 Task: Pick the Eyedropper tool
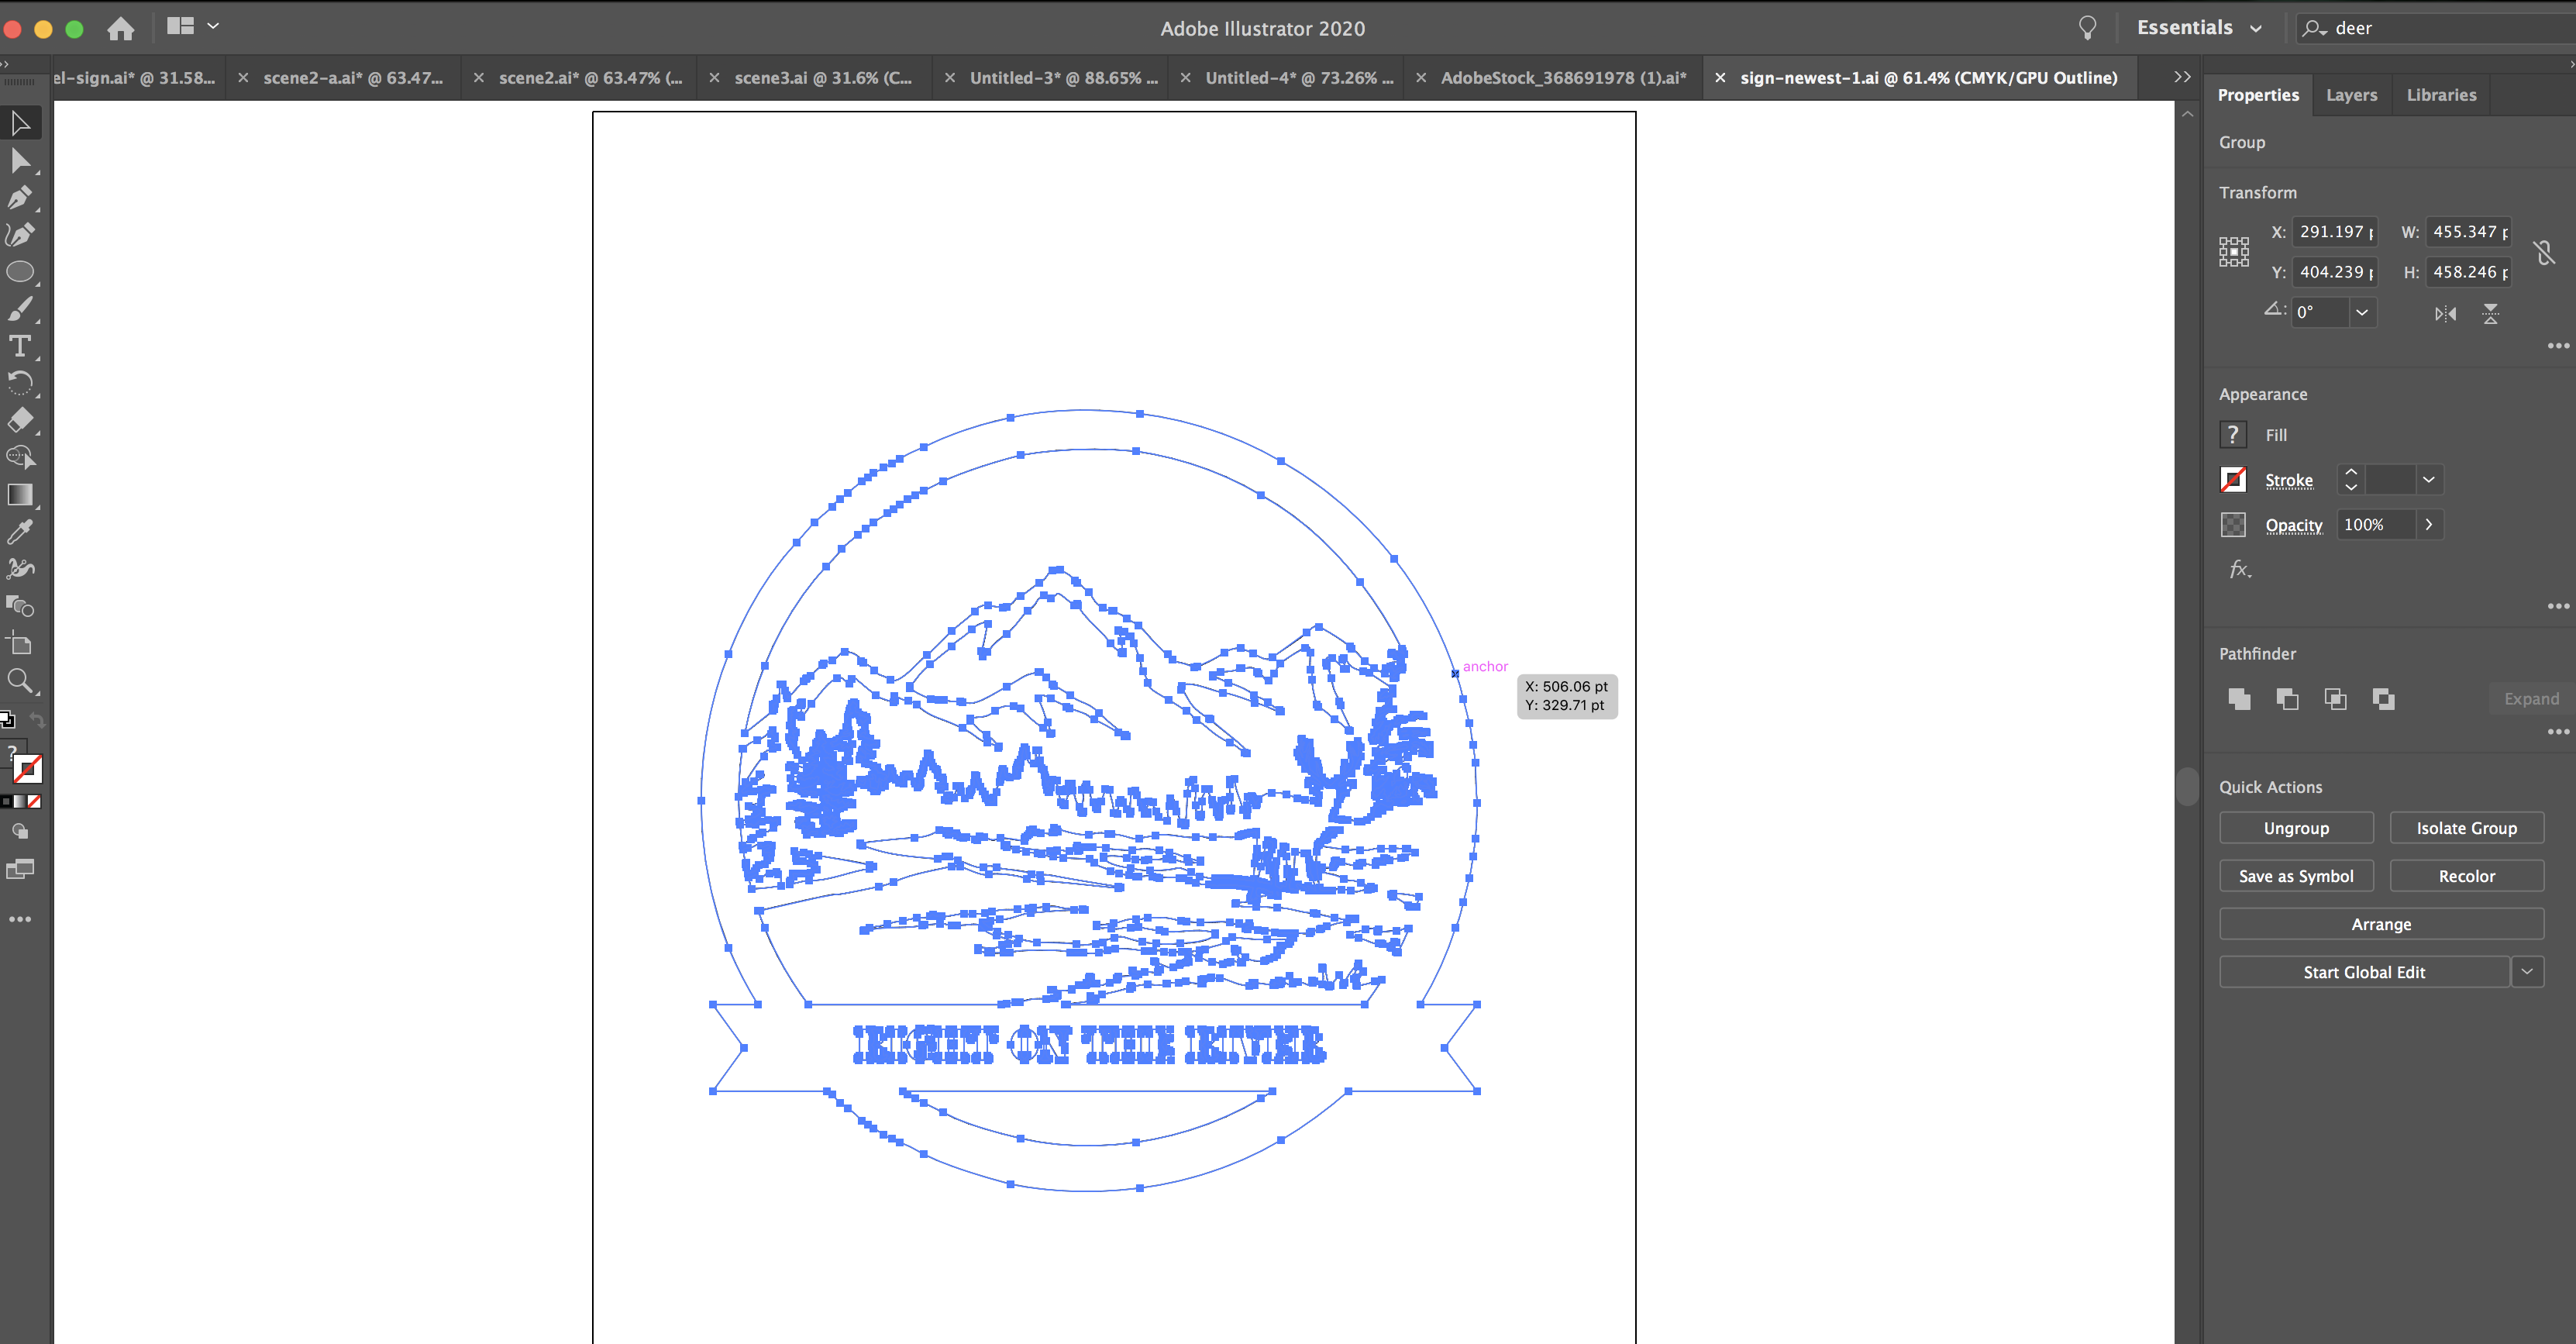(x=20, y=531)
